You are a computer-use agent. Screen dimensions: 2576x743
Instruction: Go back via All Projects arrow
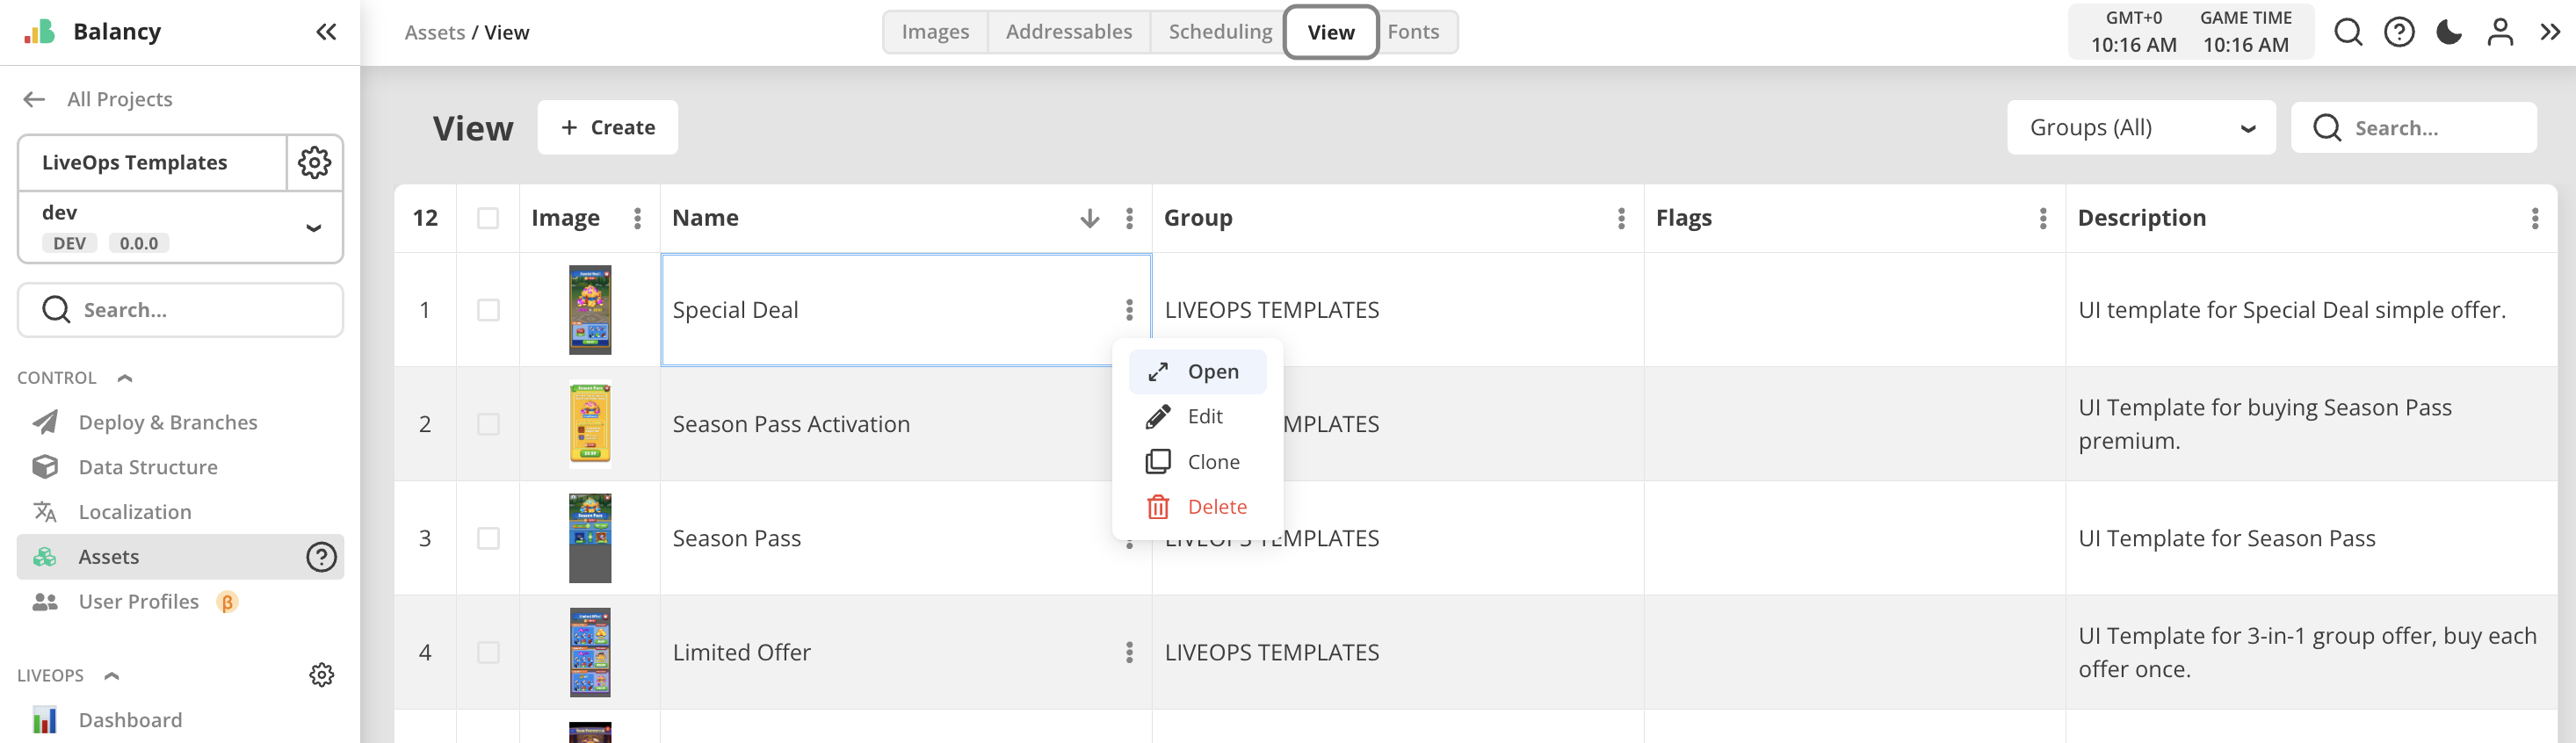coord(34,99)
